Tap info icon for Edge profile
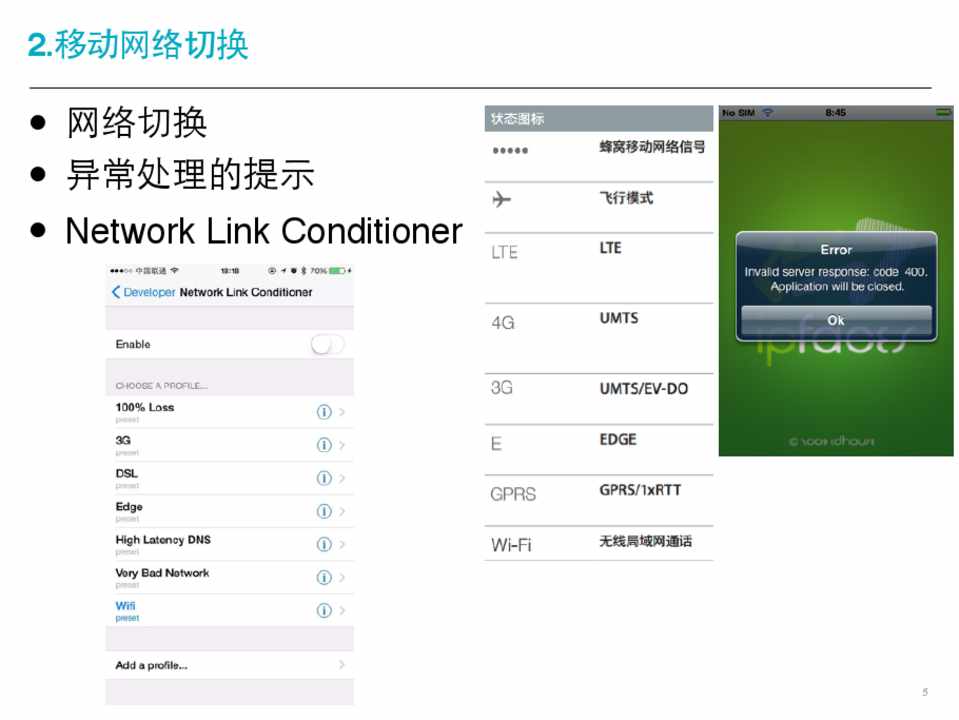This screenshot has width=959, height=720. [323, 511]
